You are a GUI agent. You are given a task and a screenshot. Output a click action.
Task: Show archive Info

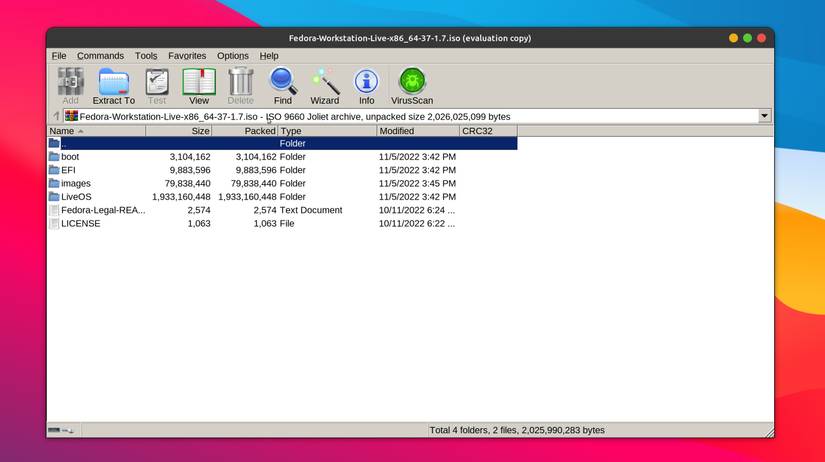[366, 86]
